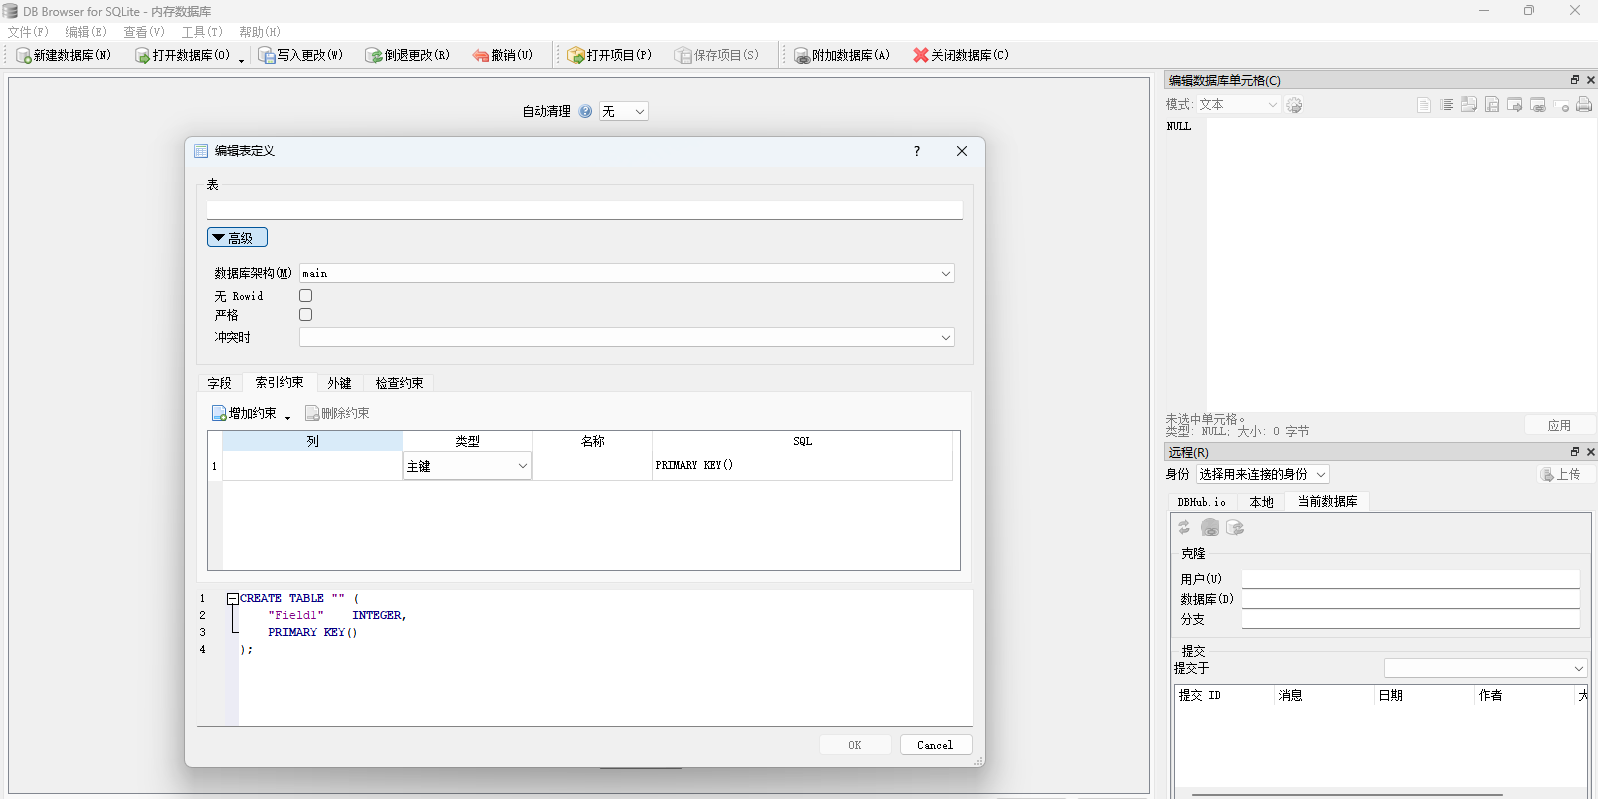Click the Undo (撤销) toolbar icon
The height and width of the screenshot is (799, 1598).
[x=481, y=56]
